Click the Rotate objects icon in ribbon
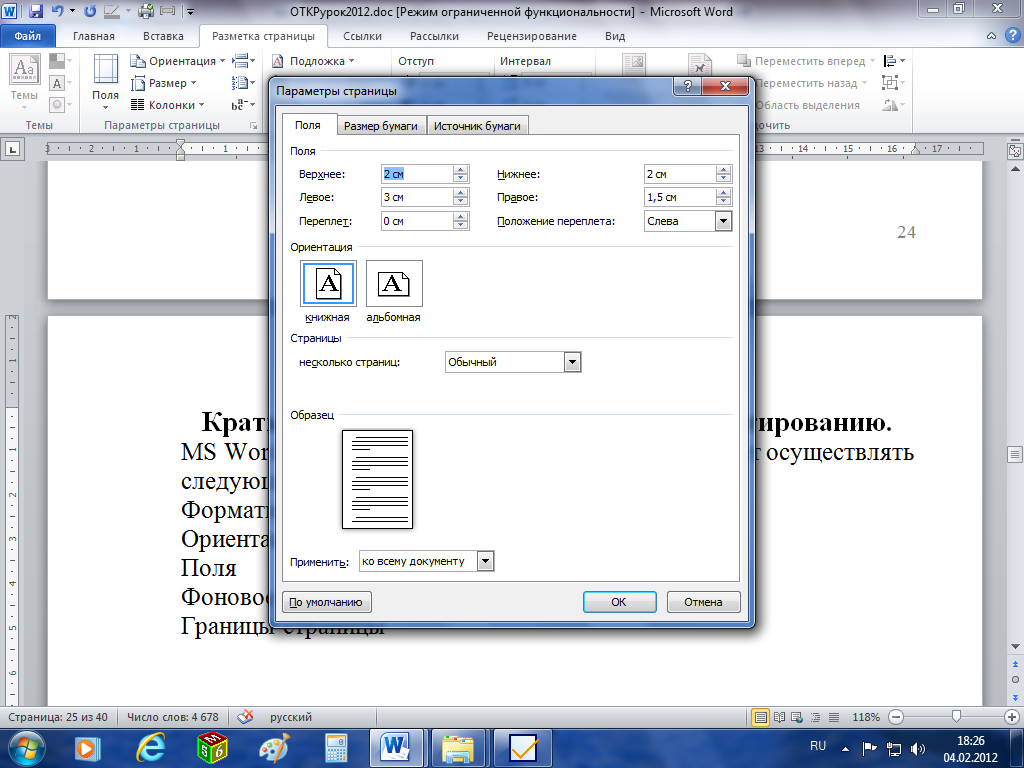1024x768 pixels. tap(893, 104)
